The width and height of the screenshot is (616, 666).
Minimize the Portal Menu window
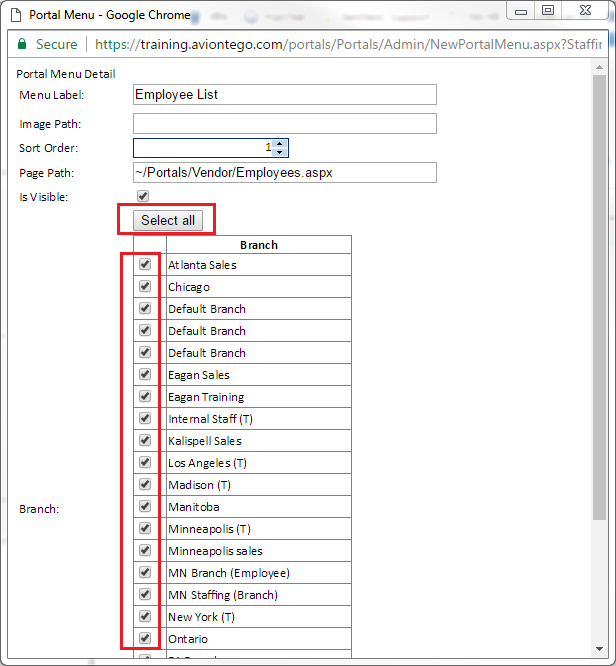pos(521,11)
